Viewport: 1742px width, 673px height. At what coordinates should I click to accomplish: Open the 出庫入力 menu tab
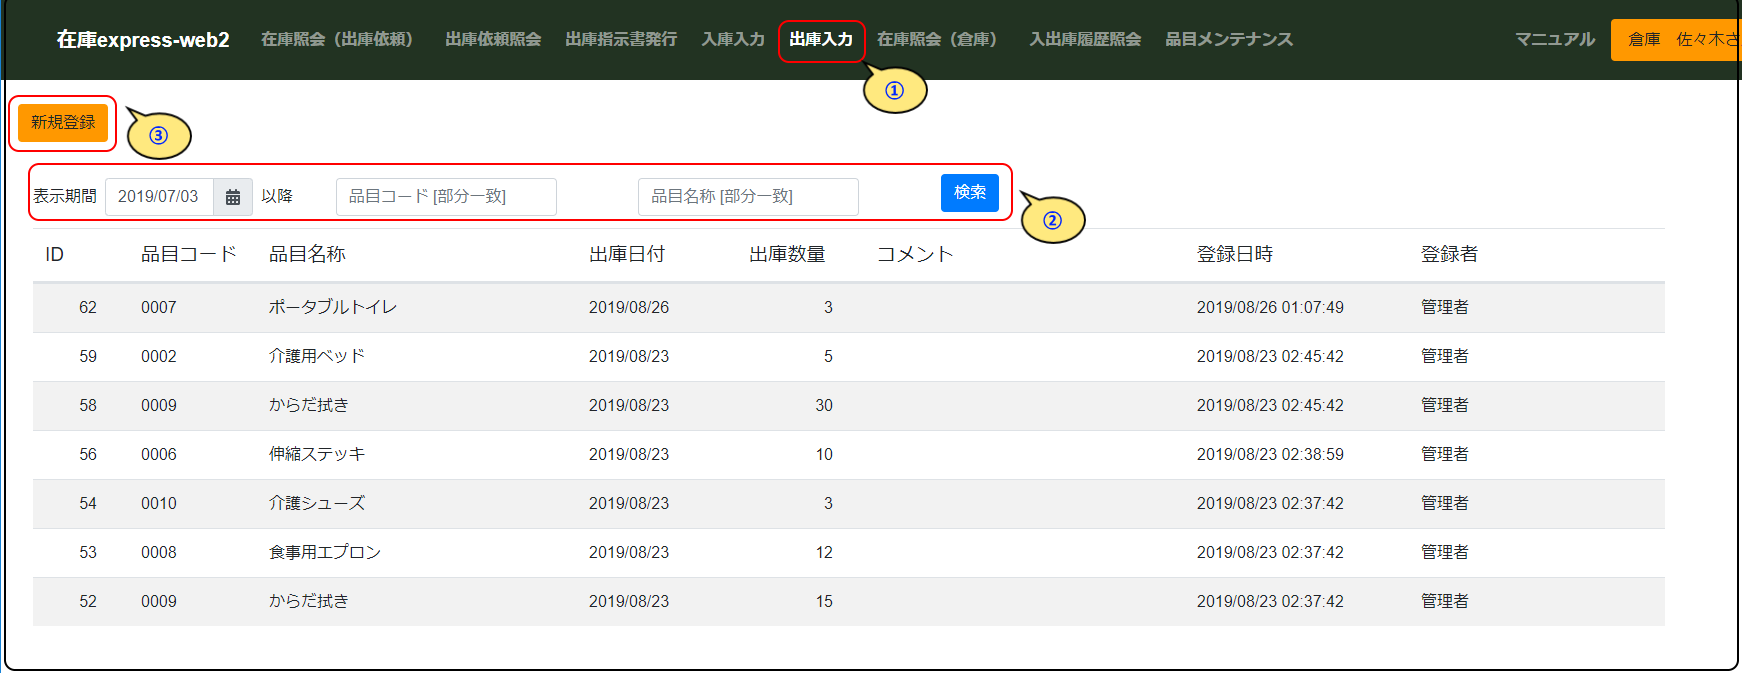pos(820,40)
